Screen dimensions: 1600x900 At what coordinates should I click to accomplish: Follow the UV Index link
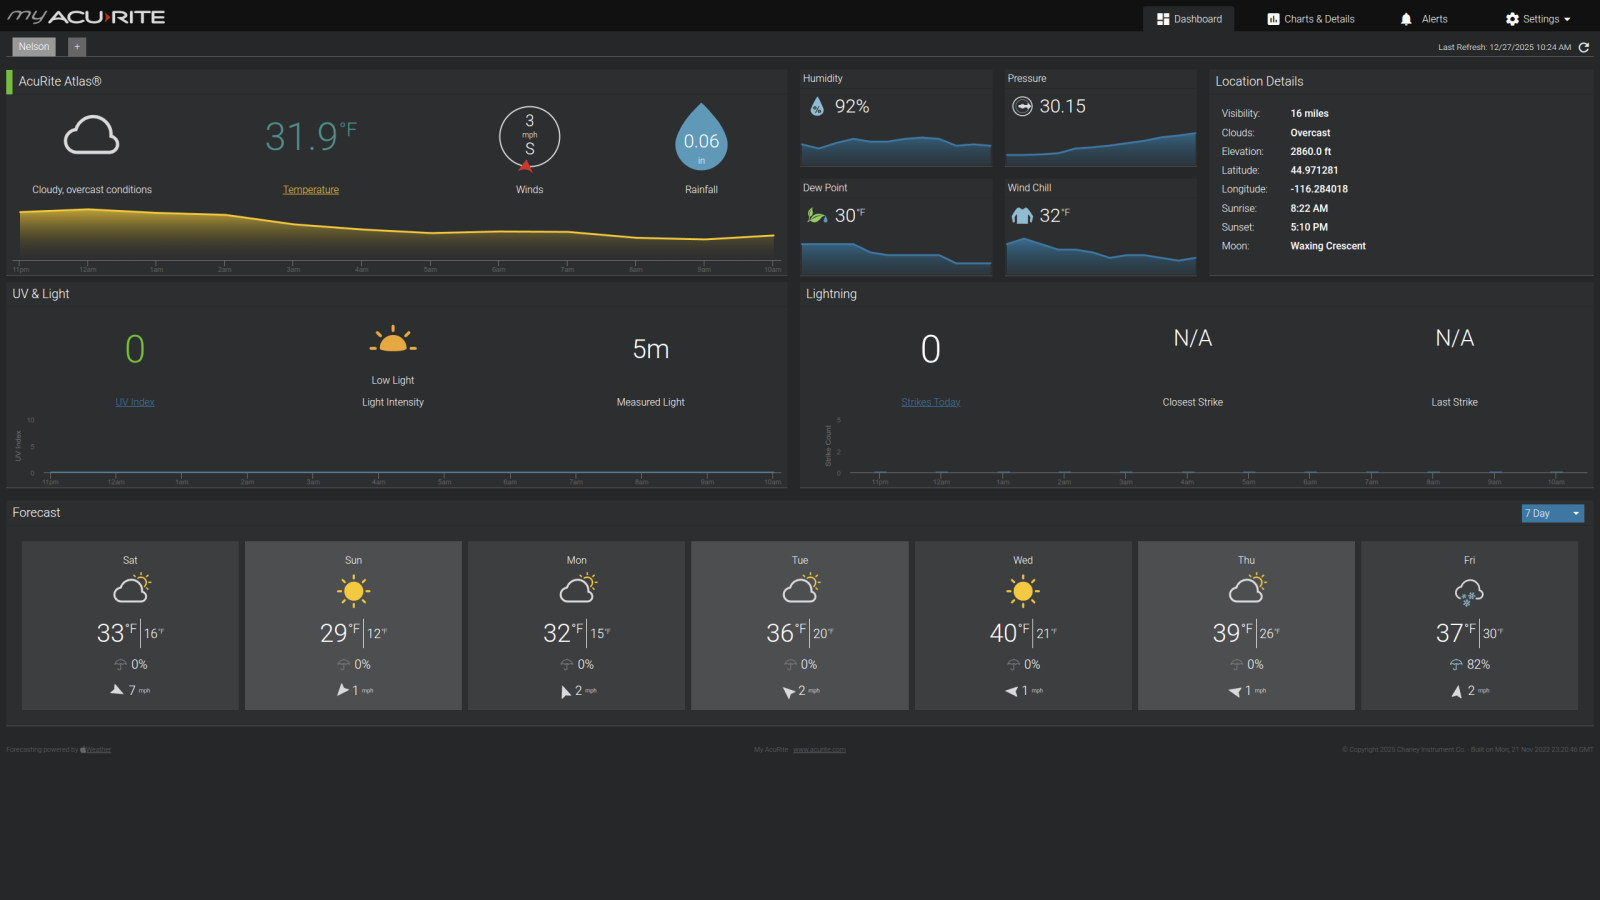[135, 402]
